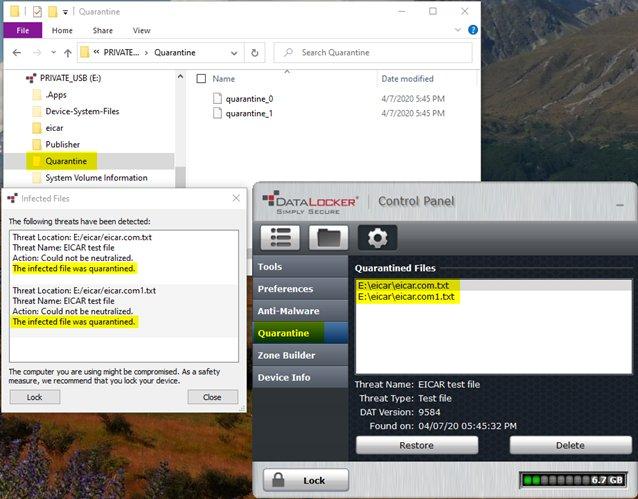The height and width of the screenshot is (499, 638).
Task: Click the Explorer help question mark icon
Action: click(x=467, y=31)
